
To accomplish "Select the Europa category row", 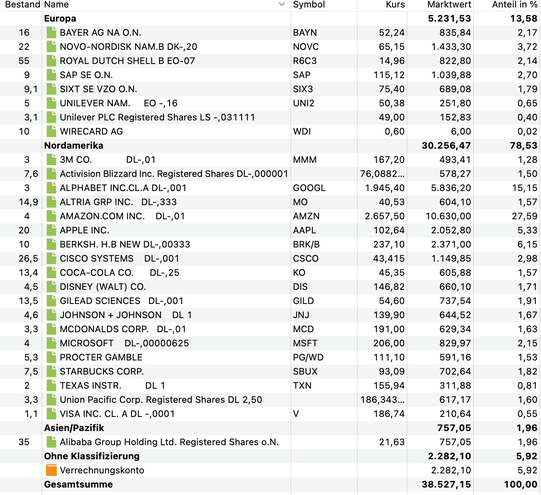I will (270, 19).
